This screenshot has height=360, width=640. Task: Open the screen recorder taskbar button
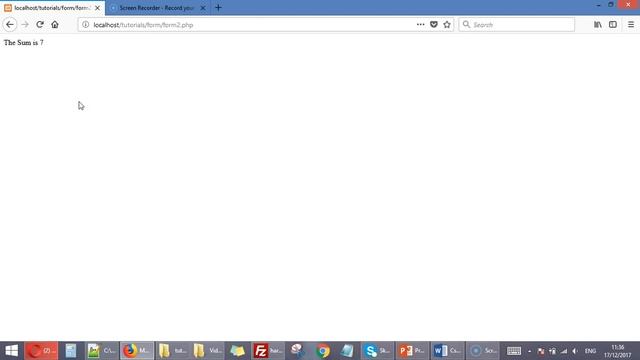pos(482,351)
